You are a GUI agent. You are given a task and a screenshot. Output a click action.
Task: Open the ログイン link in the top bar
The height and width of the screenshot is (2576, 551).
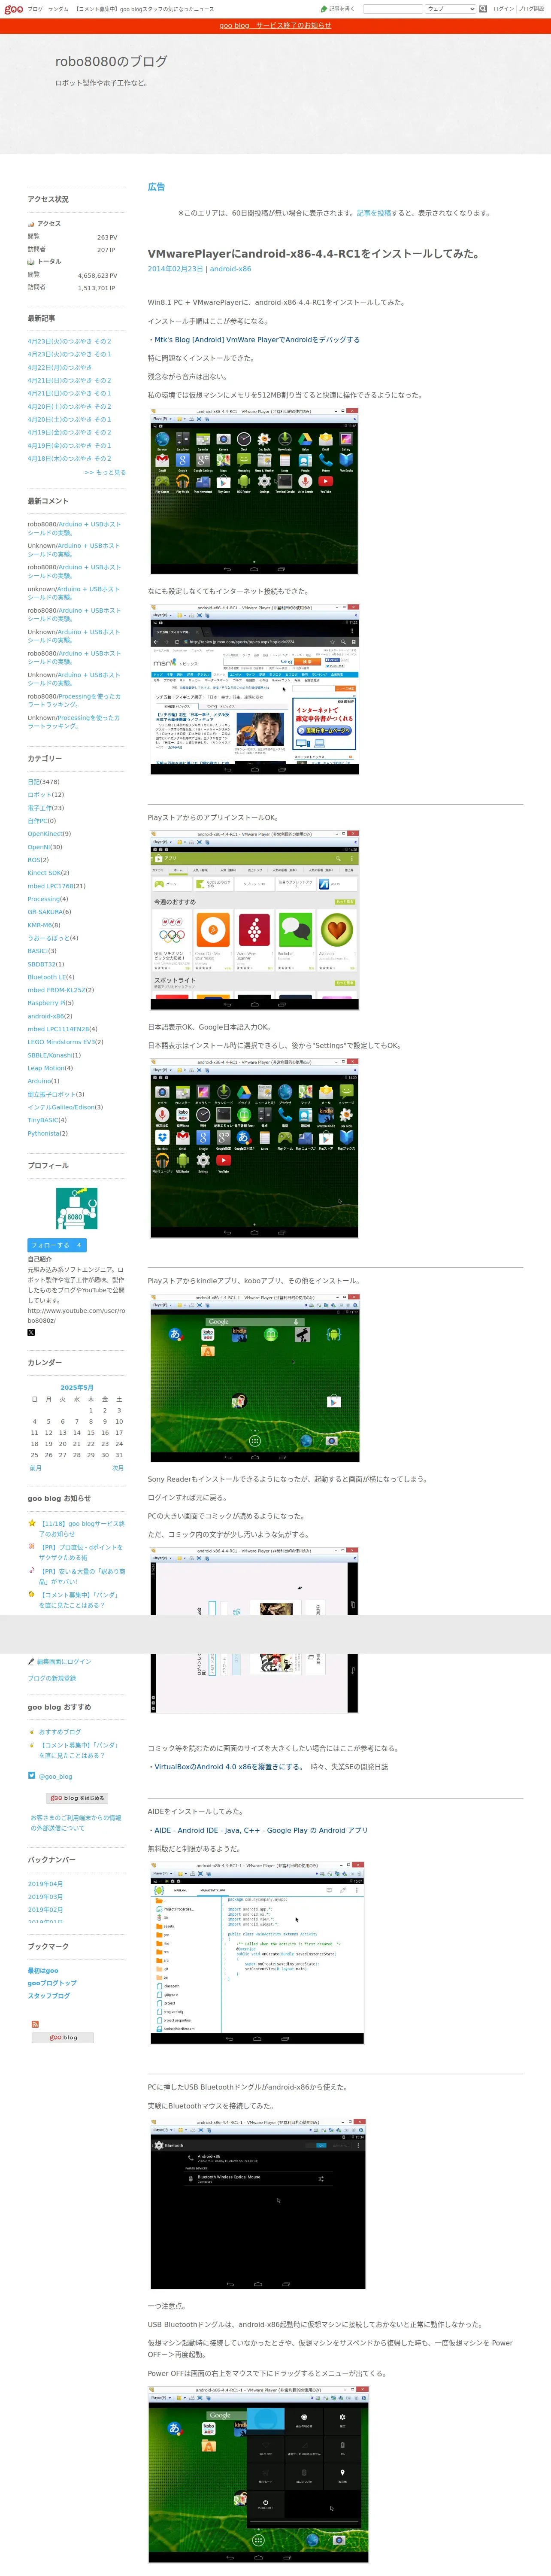coord(503,9)
